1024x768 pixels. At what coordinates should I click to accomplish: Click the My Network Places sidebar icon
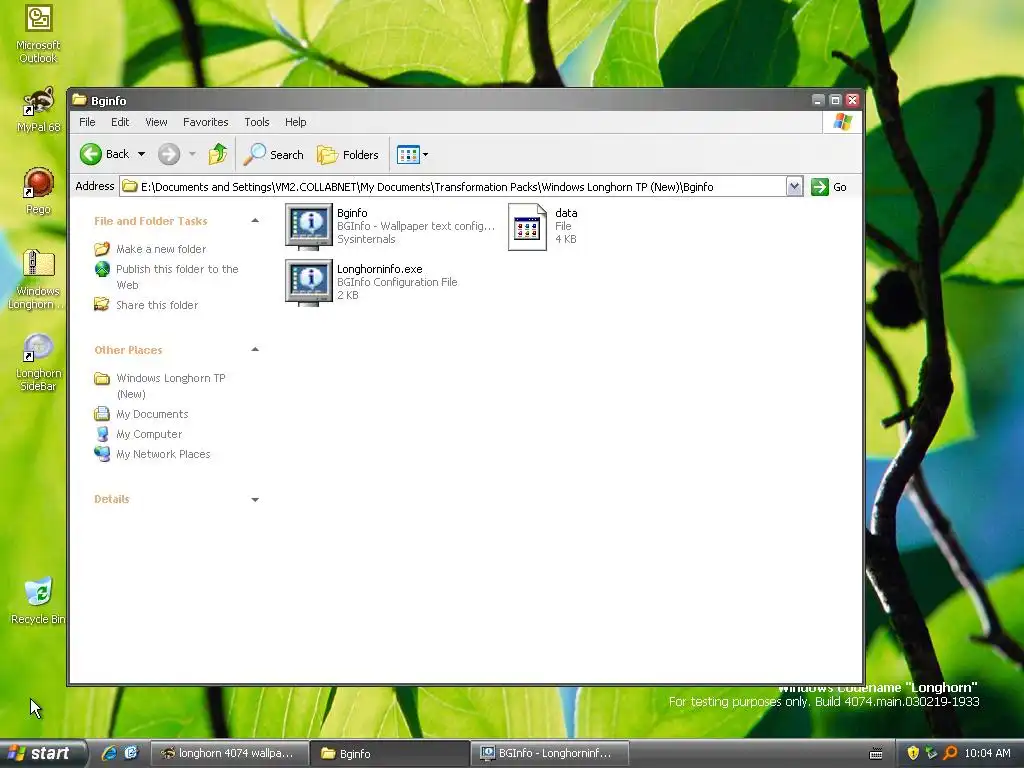tap(102, 453)
